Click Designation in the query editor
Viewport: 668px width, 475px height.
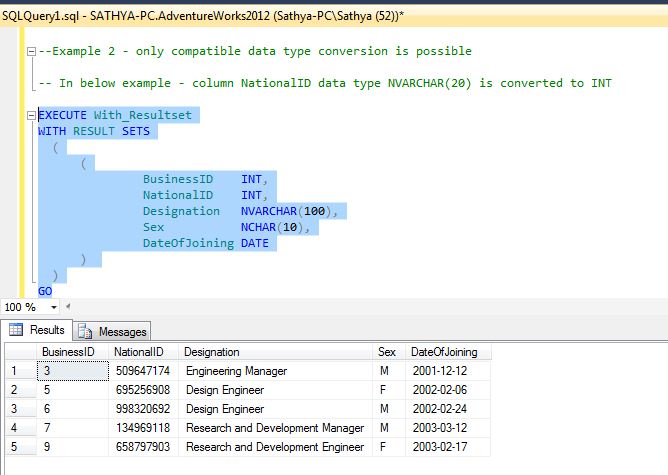181,211
